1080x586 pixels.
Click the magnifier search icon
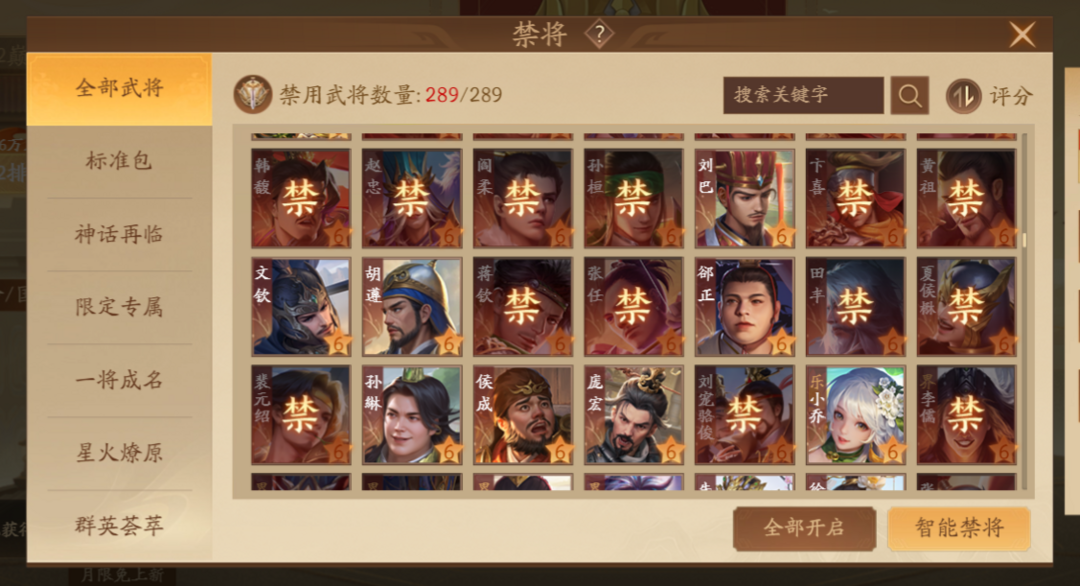point(909,95)
